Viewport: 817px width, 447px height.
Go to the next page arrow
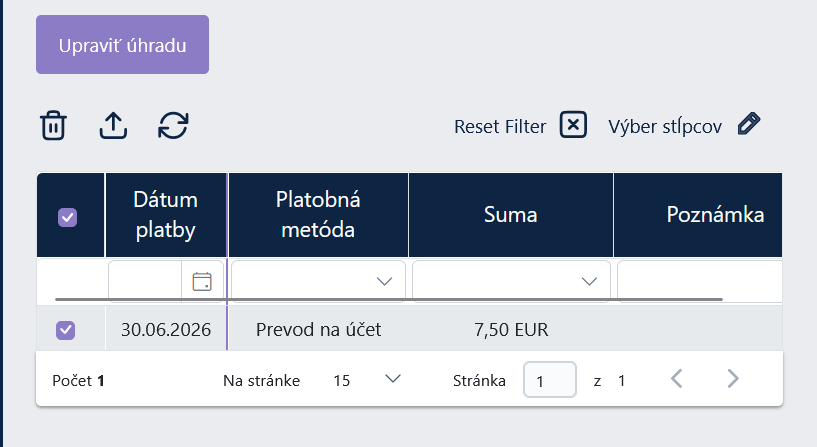[733, 379]
